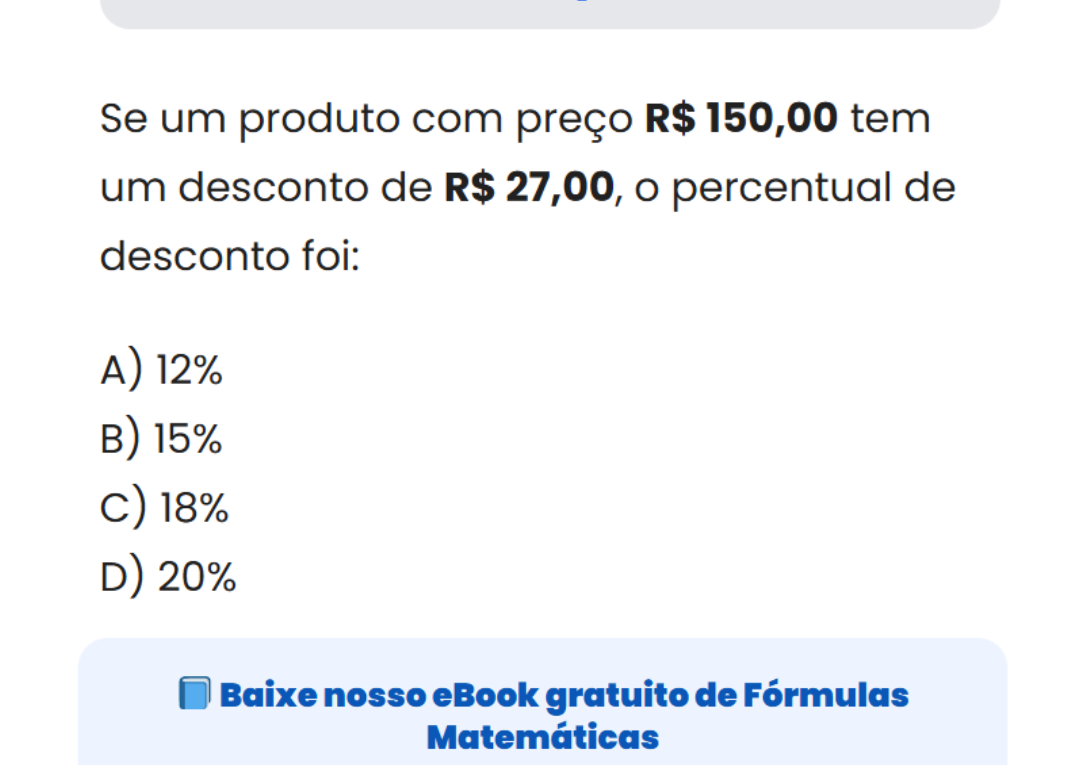Click the word "preço" in question
The width and height of the screenshot is (1080, 765).
574,119
